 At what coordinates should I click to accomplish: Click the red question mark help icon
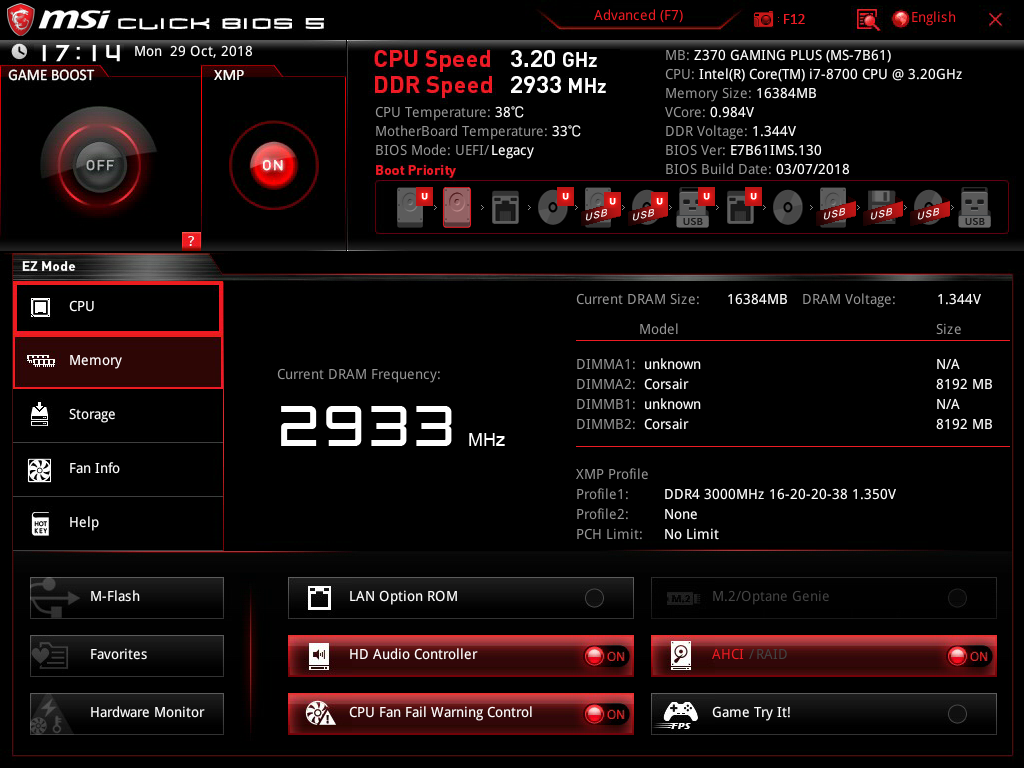pyautogui.click(x=191, y=240)
